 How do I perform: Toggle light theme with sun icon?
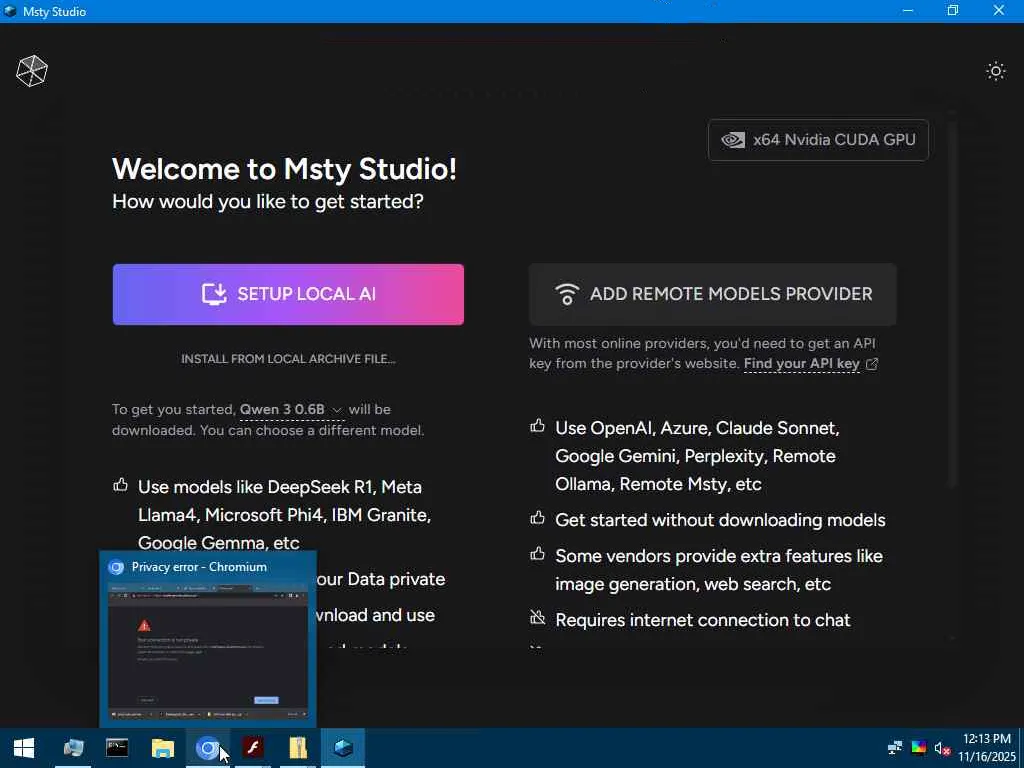pyautogui.click(x=995, y=71)
